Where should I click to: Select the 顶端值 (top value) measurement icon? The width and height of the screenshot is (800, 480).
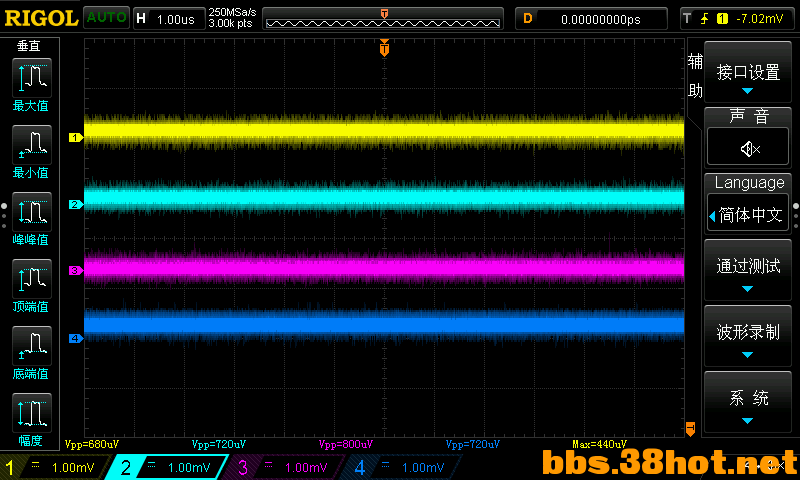point(32,279)
